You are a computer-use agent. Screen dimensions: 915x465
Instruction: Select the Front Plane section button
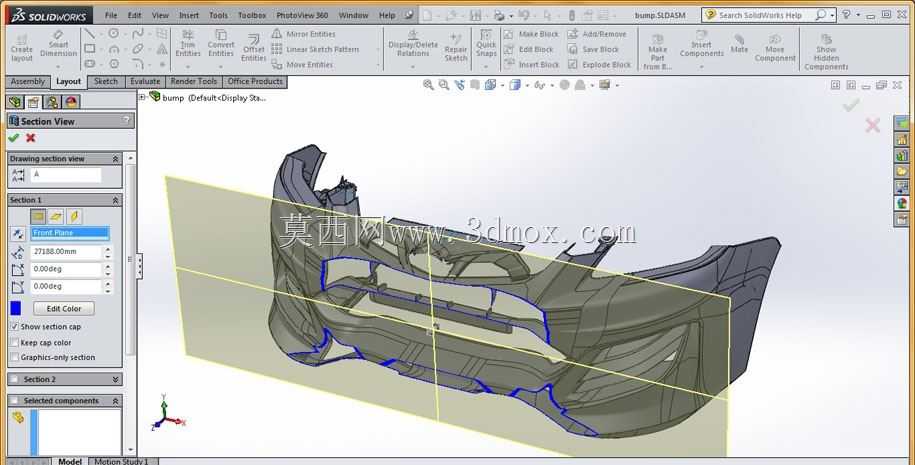tap(38, 216)
